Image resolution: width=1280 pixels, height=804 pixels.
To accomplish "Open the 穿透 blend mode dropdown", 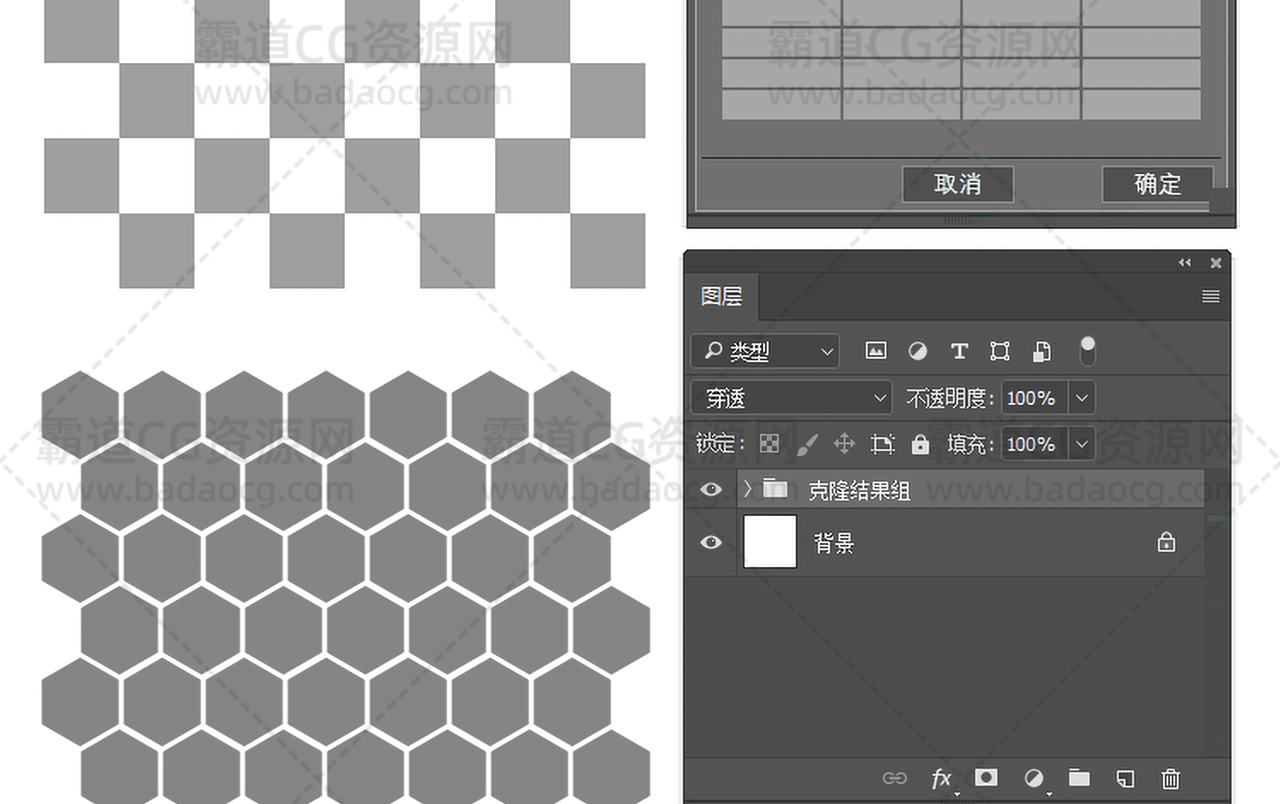I will [x=791, y=398].
